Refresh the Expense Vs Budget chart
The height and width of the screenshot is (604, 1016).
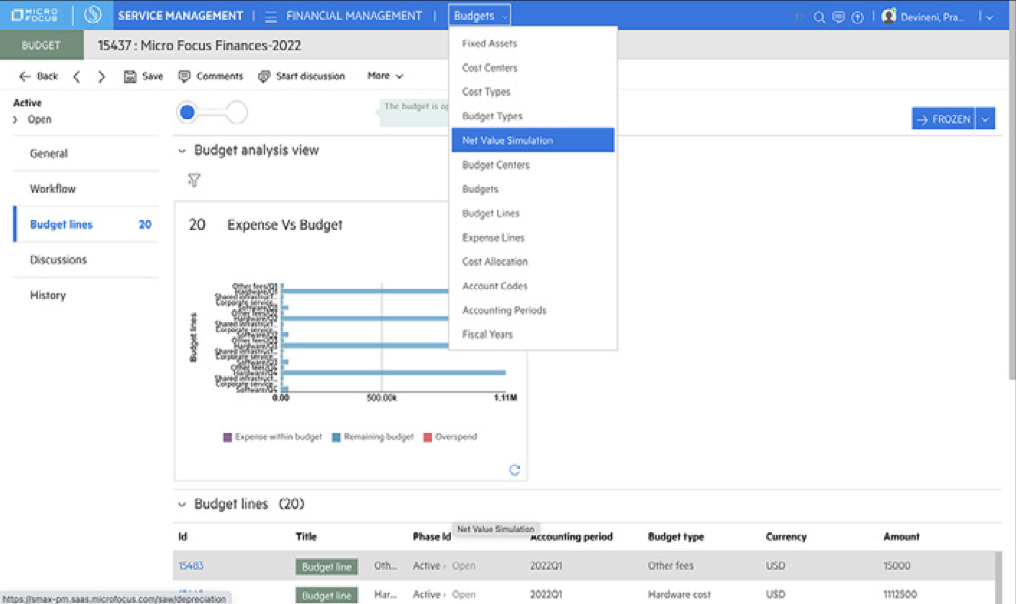tap(514, 470)
